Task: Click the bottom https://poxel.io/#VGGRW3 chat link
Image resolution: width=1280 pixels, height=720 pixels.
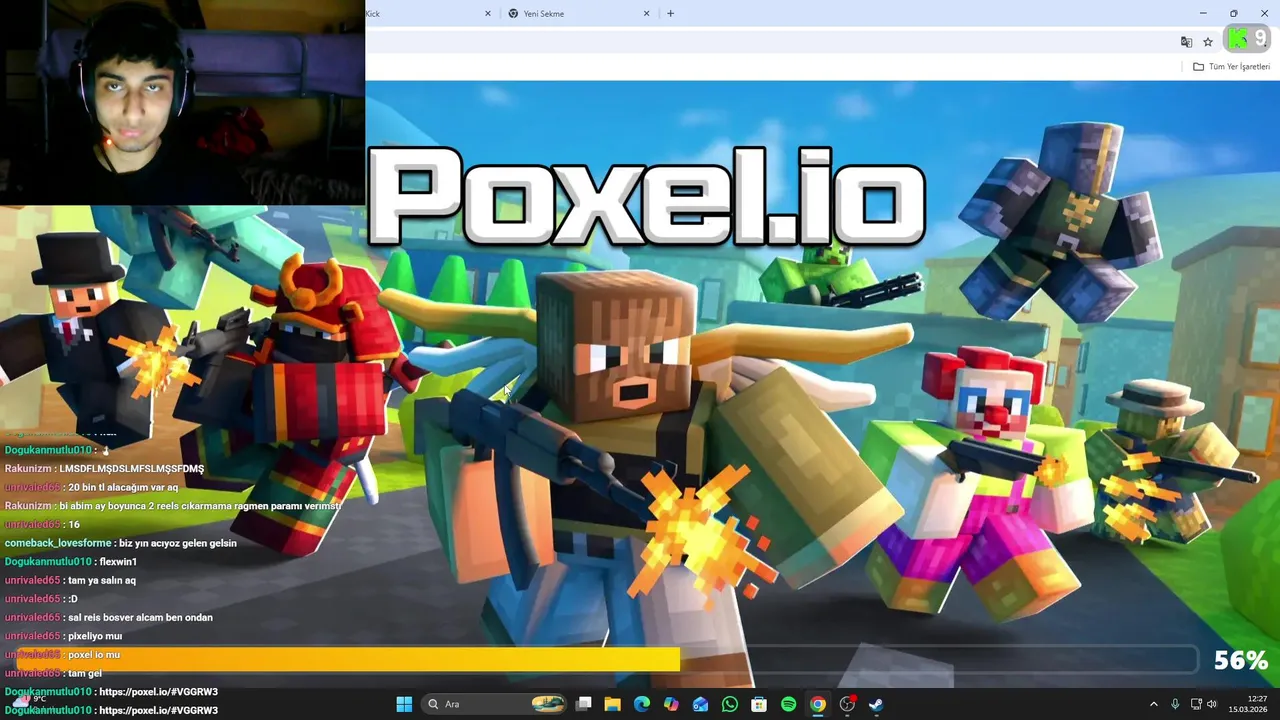Action: point(158,710)
